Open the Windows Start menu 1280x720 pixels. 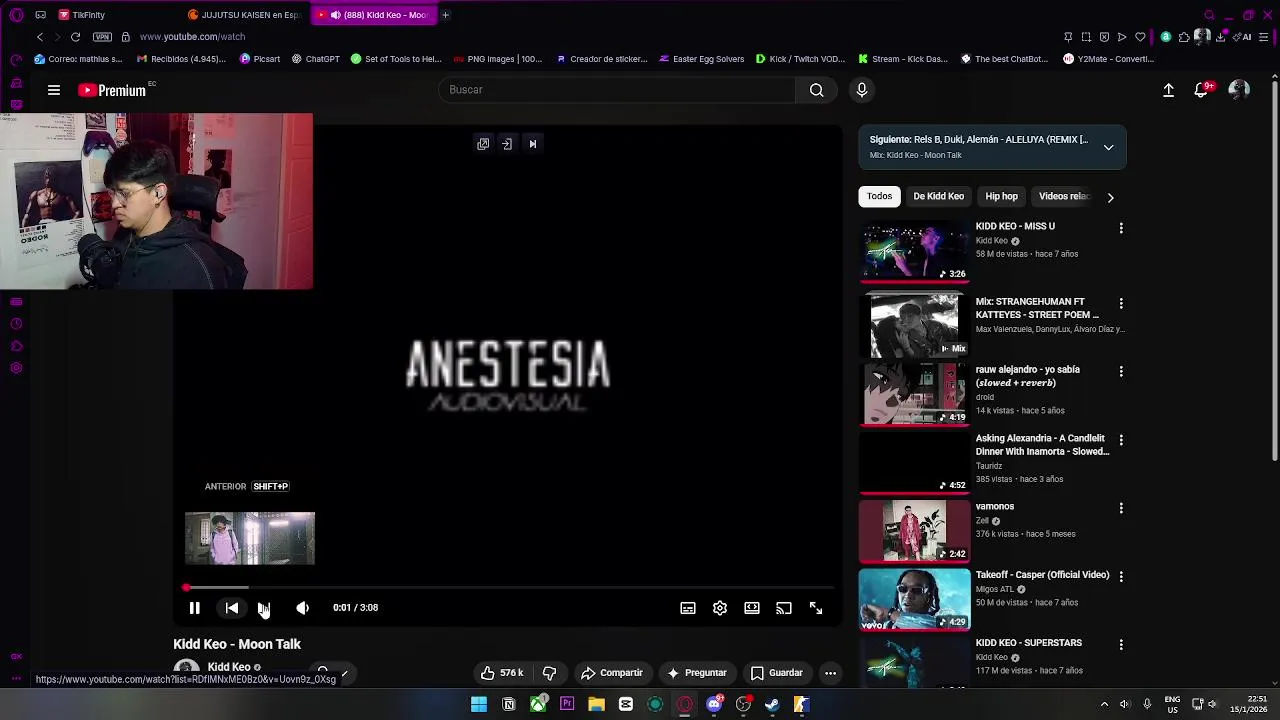[x=479, y=705]
